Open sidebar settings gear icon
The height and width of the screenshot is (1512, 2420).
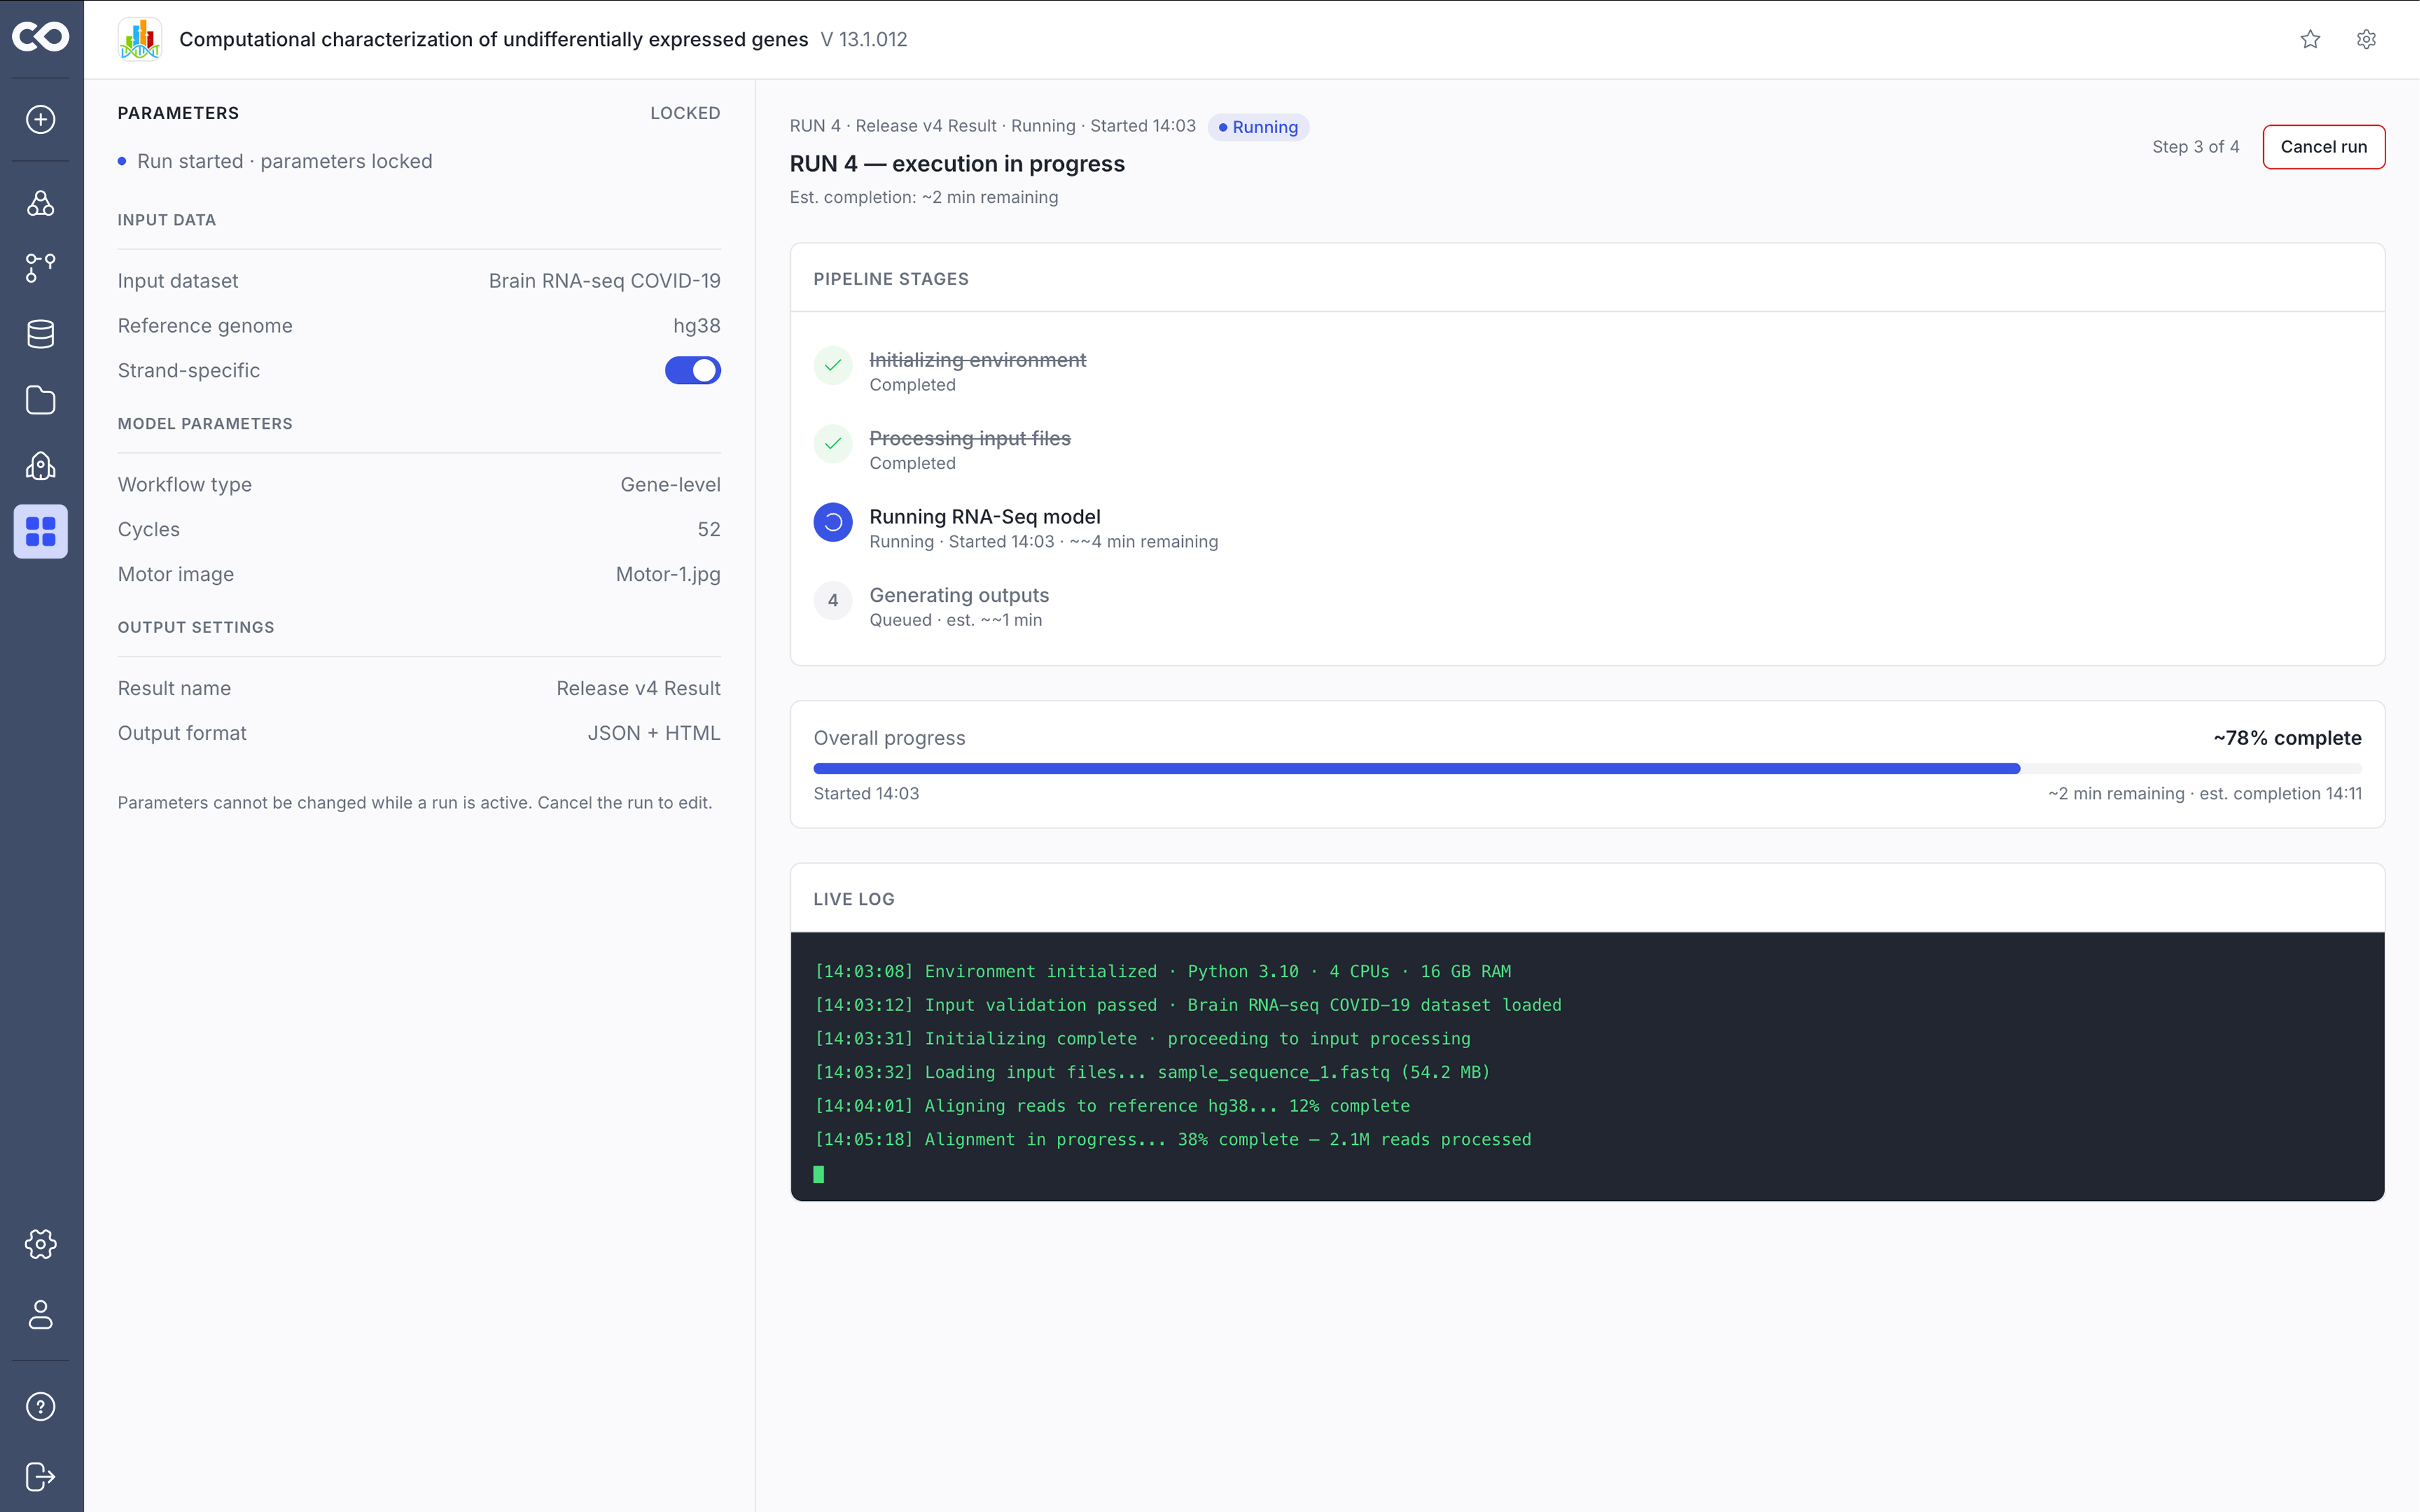pyautogui.click(x=41, y=1244)
